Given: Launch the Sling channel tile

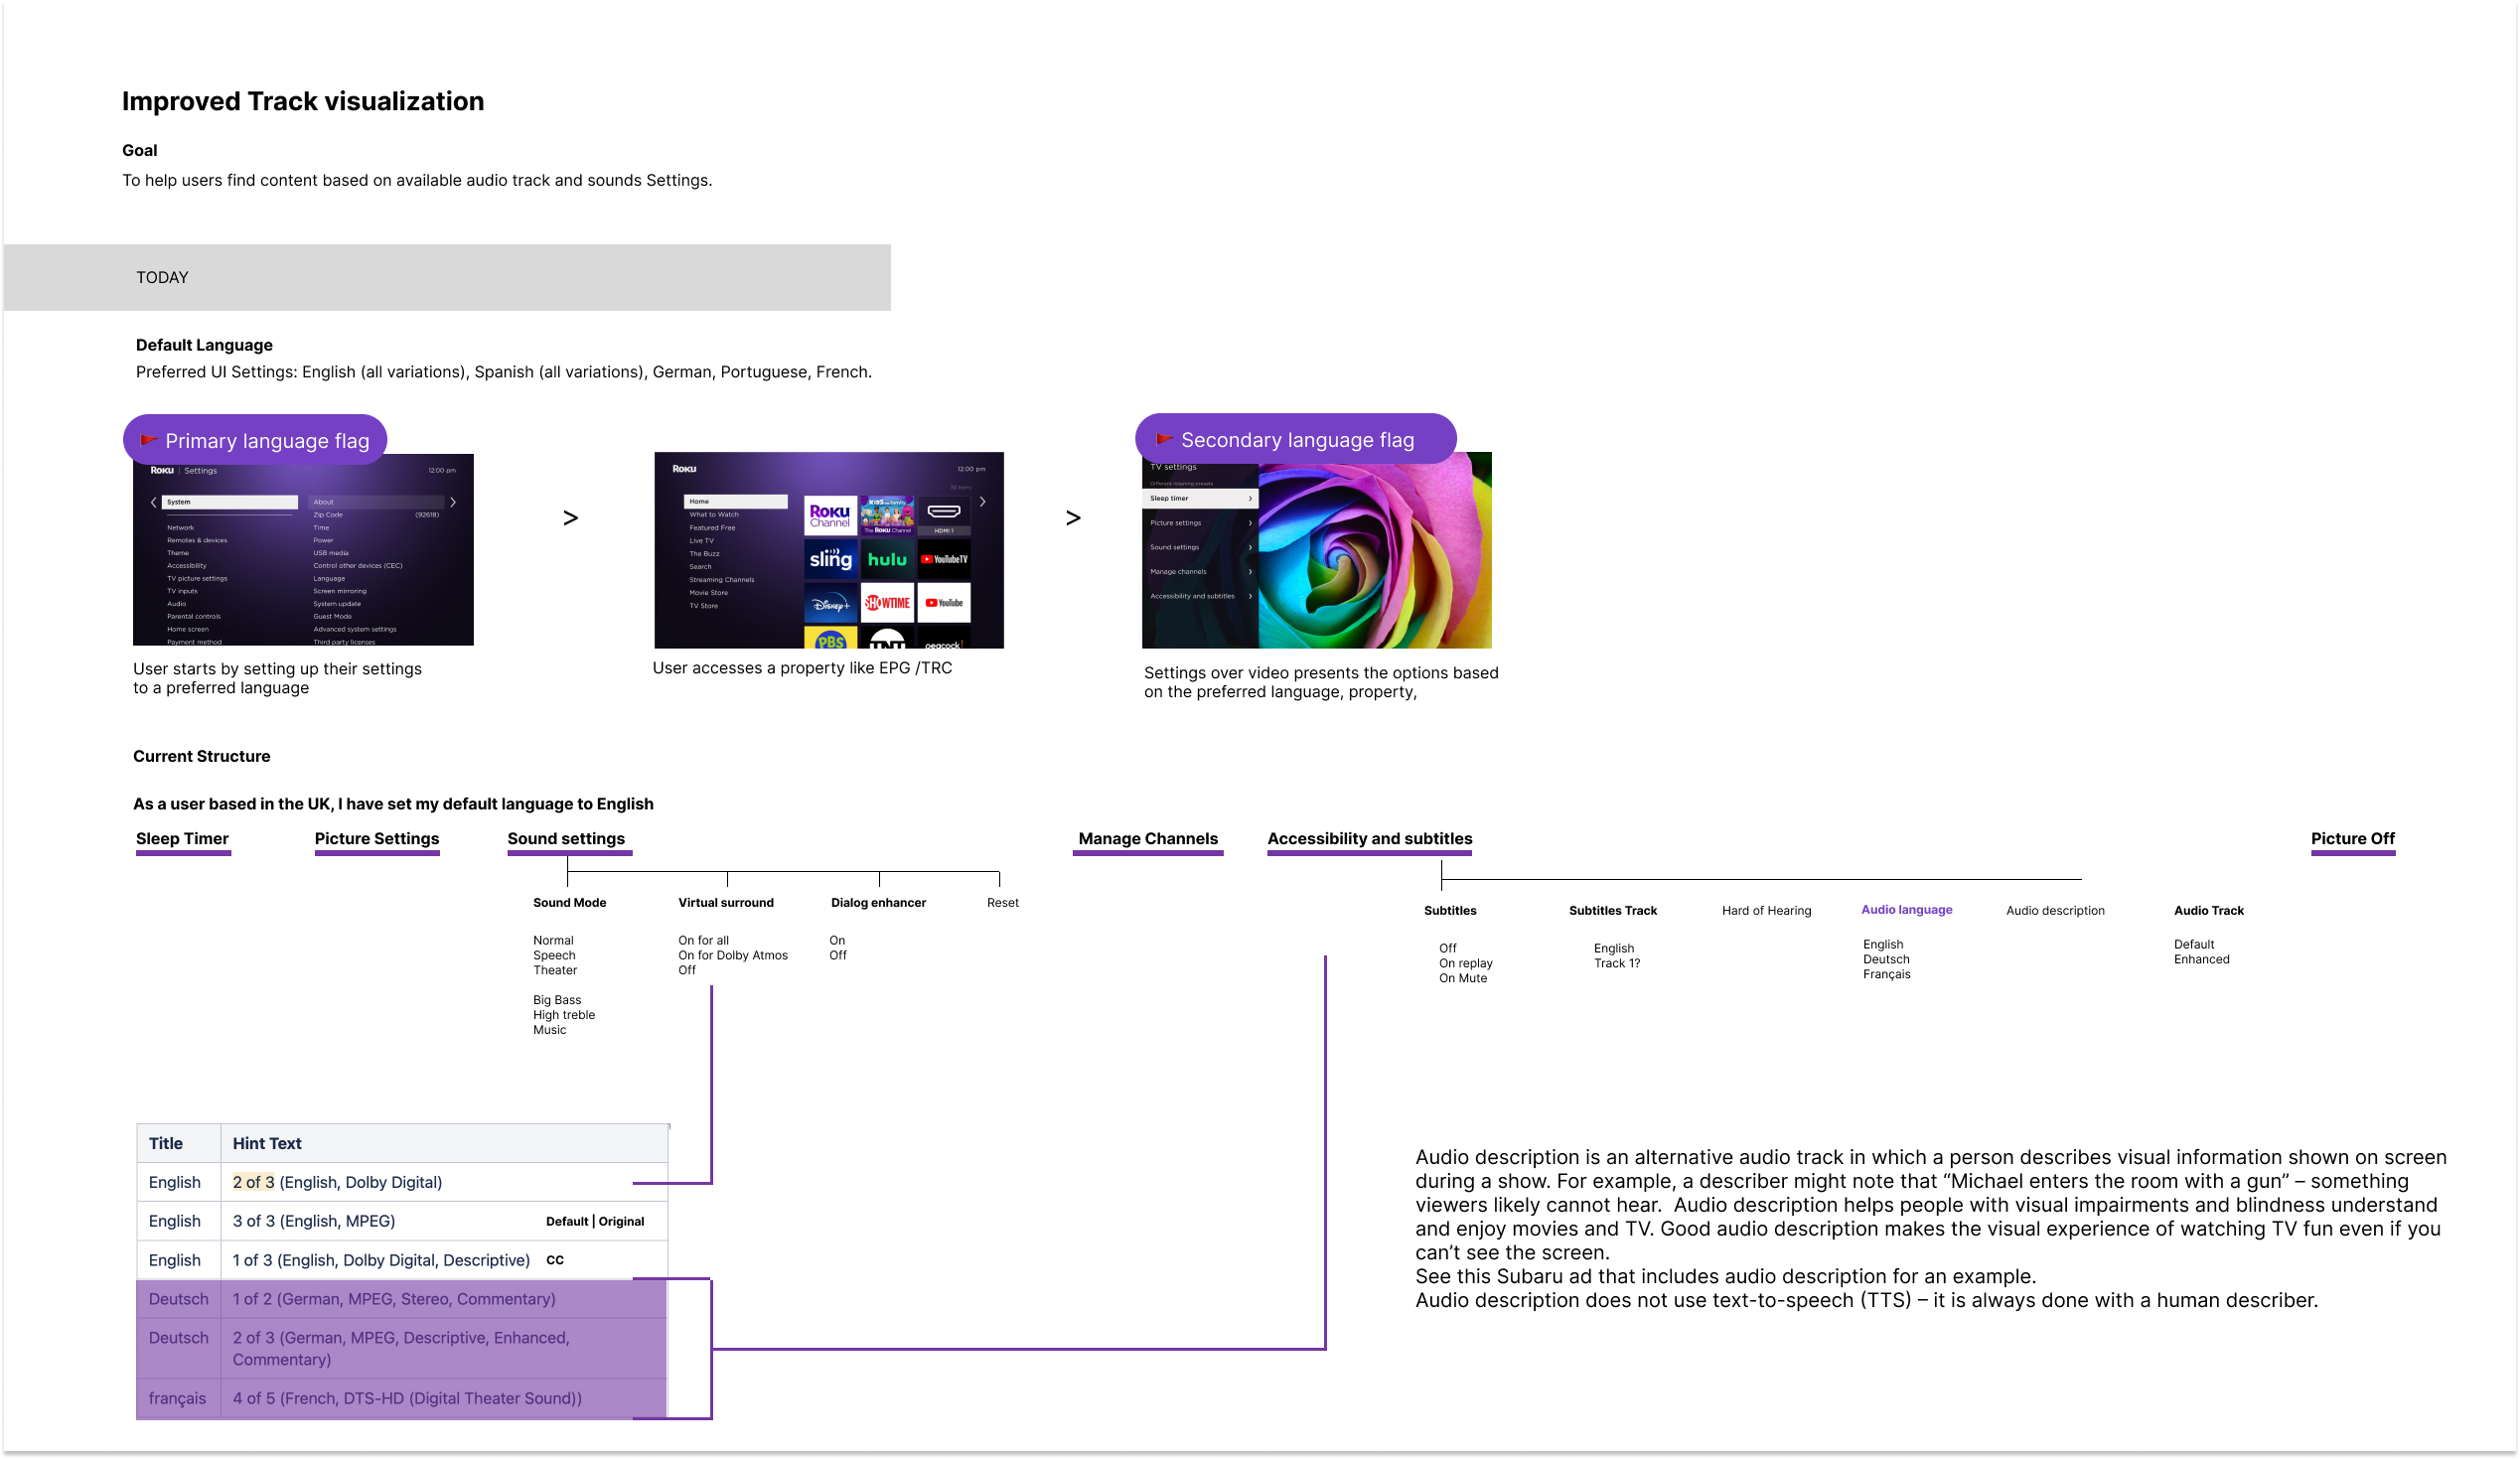Looking at the screenshot, I should [830, 559].
